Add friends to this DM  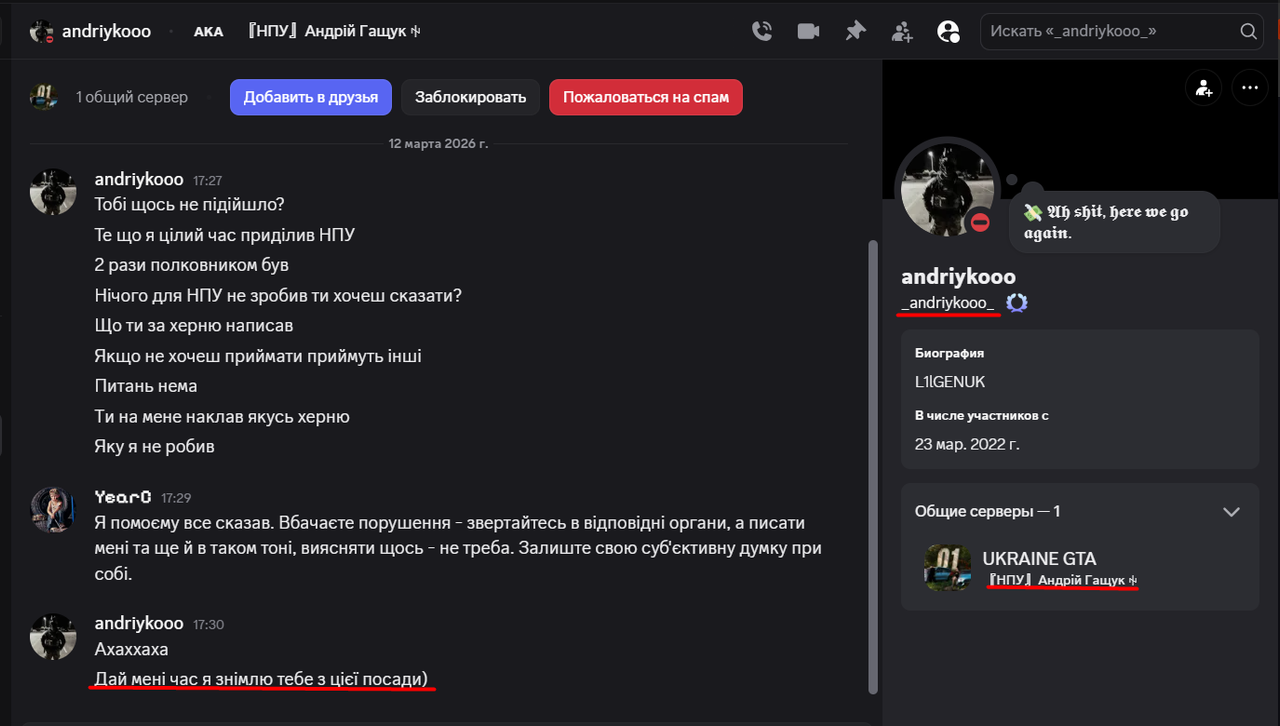tap(902, 31)
